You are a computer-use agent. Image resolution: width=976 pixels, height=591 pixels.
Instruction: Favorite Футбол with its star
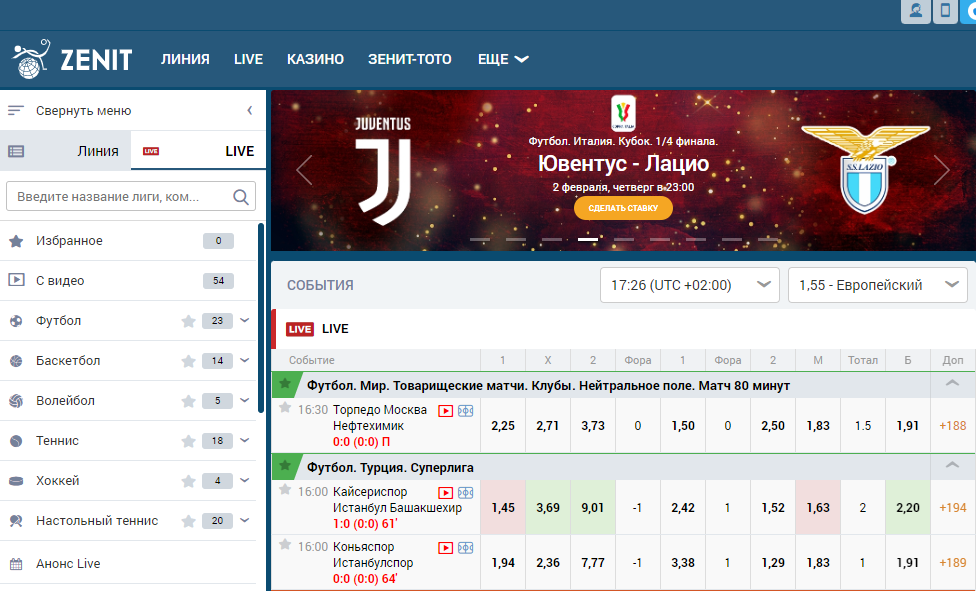188,321
